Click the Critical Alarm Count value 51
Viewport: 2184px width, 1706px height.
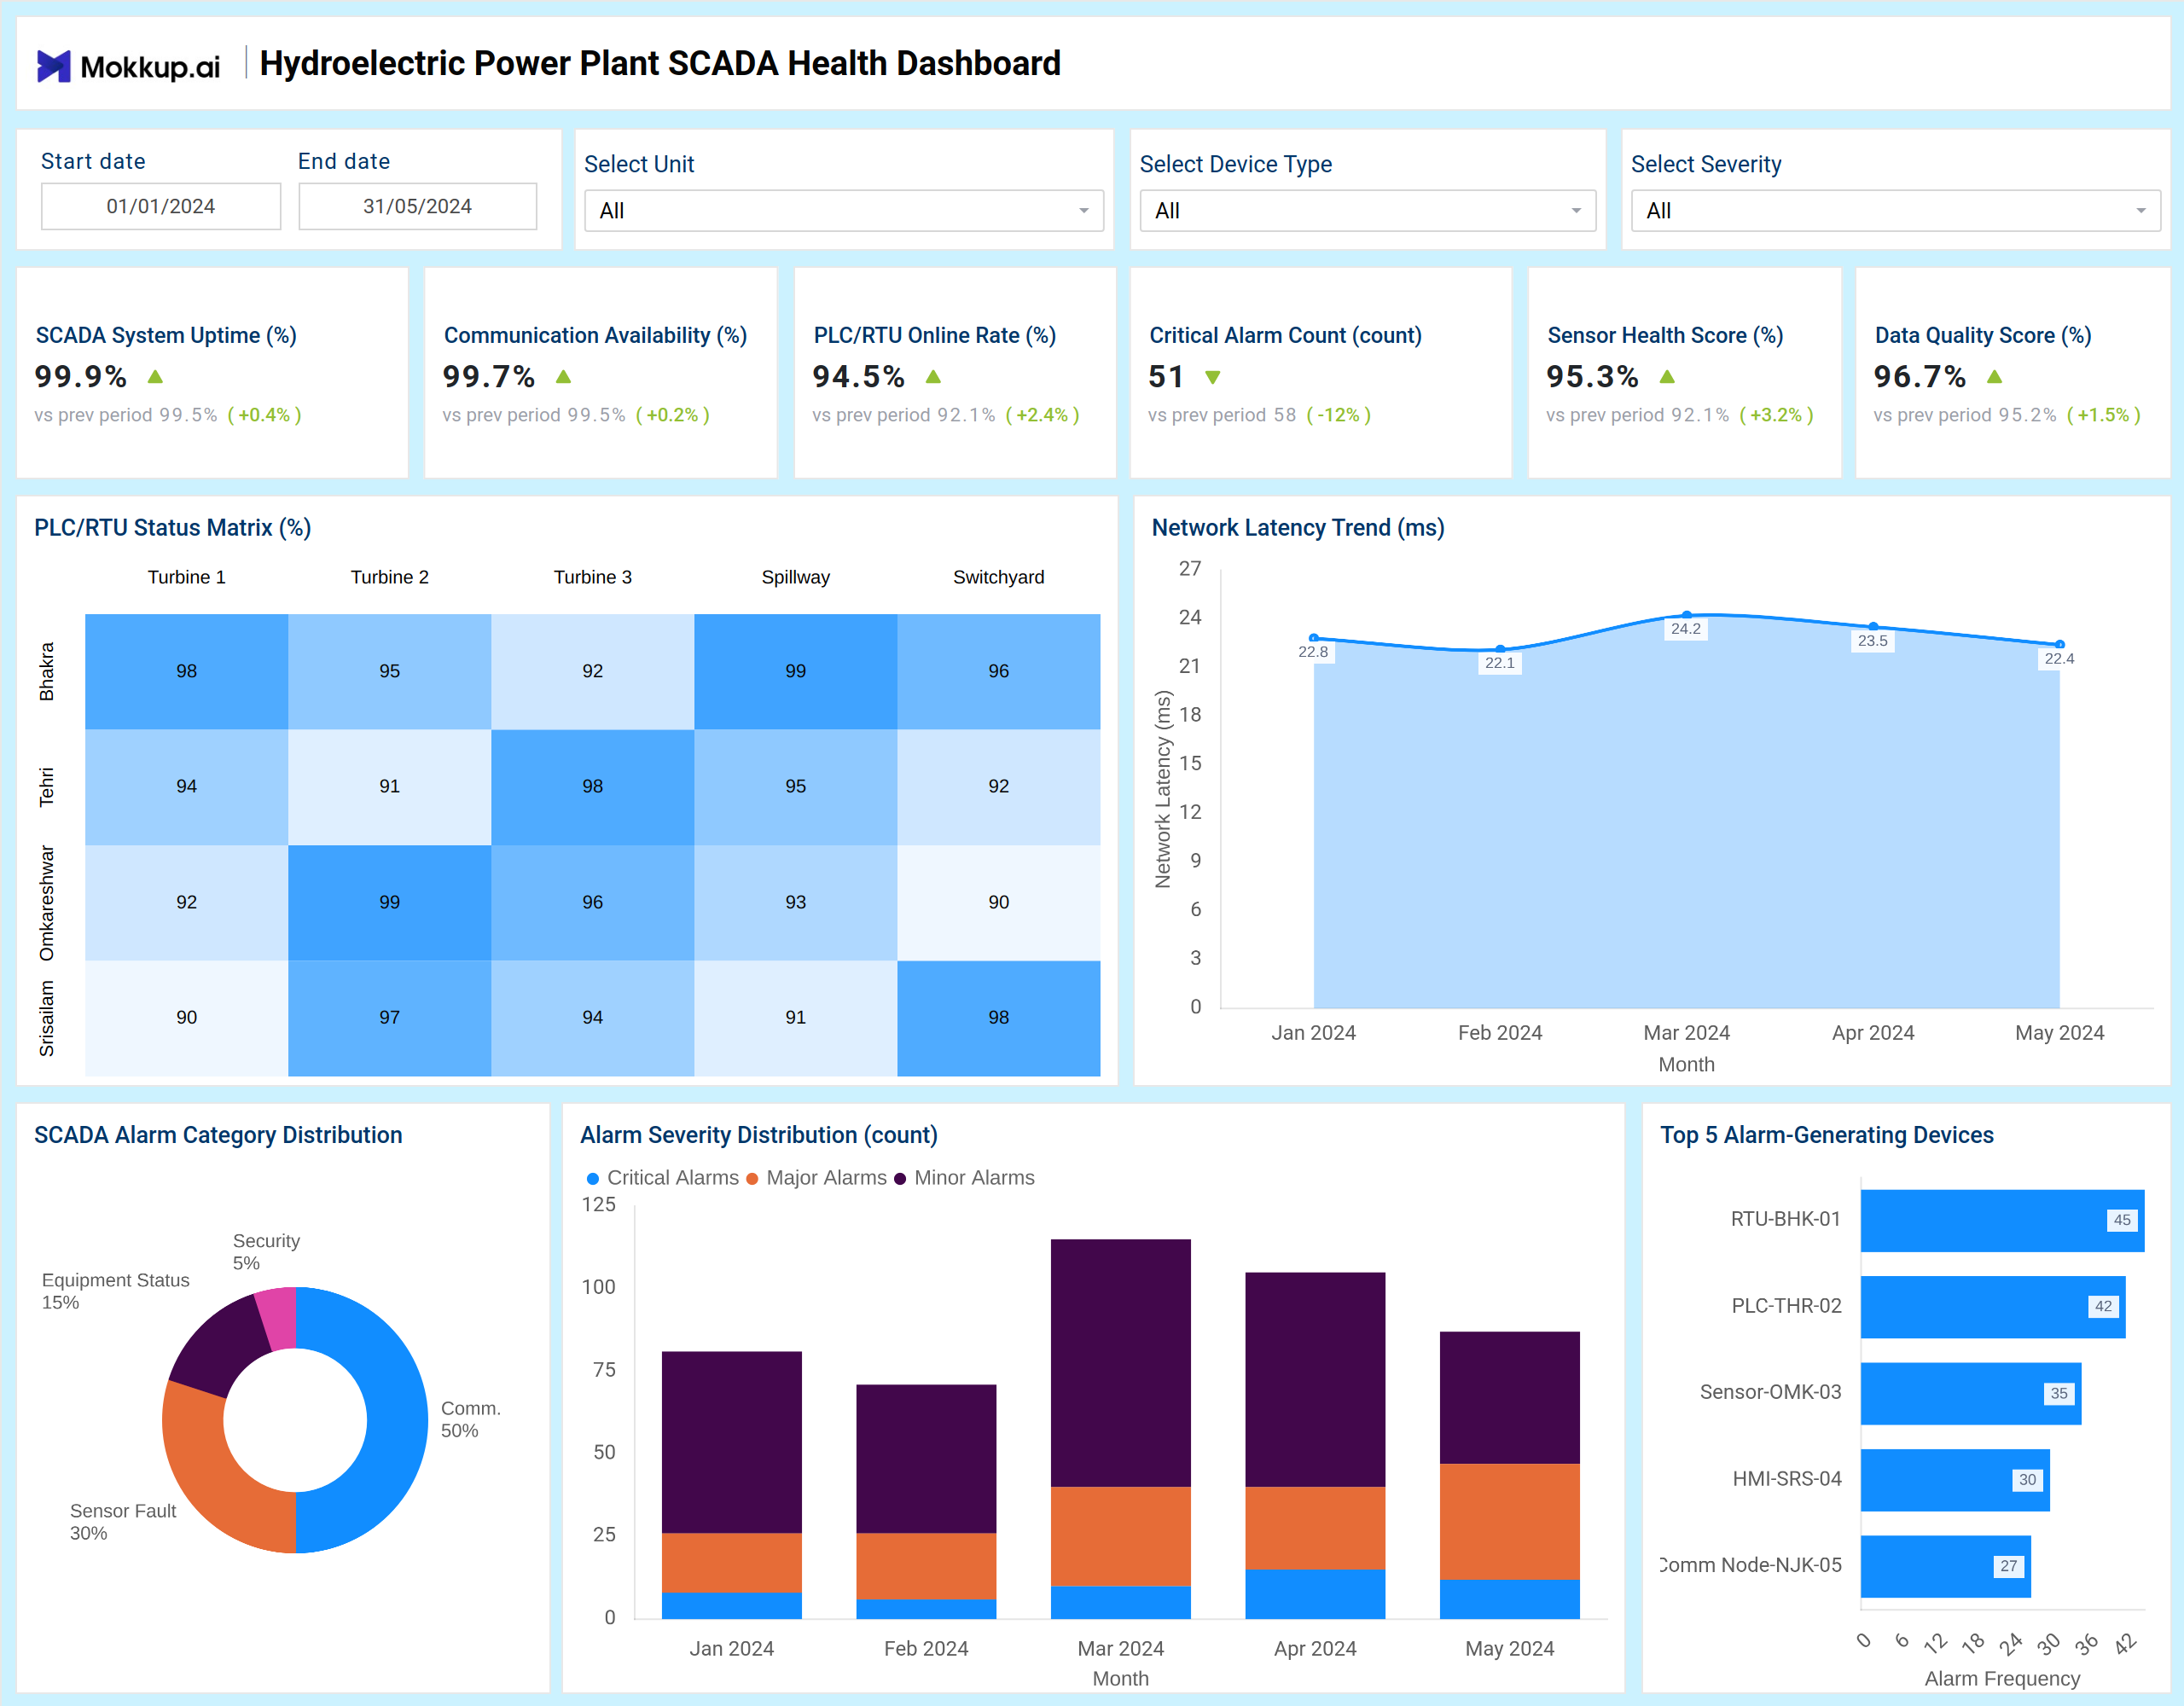pos(1166,377)
